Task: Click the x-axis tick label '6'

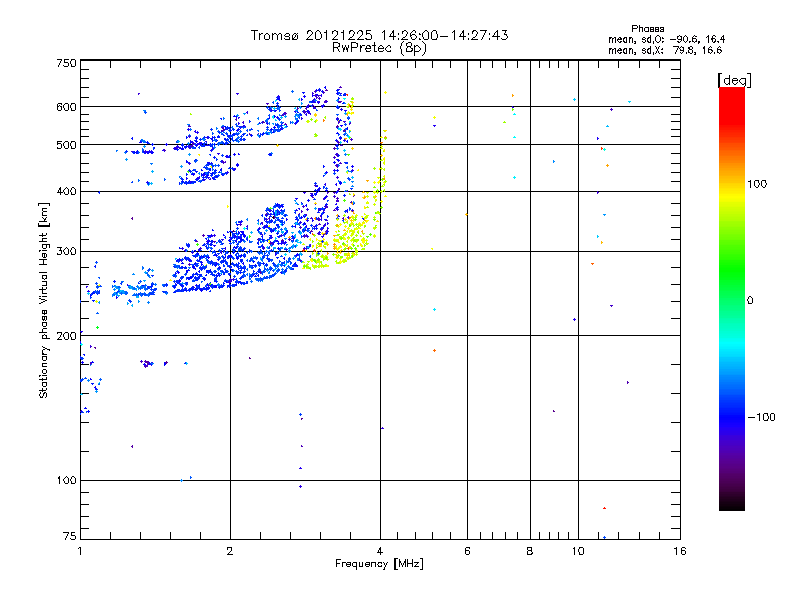Action: click(x=467, y=551)
